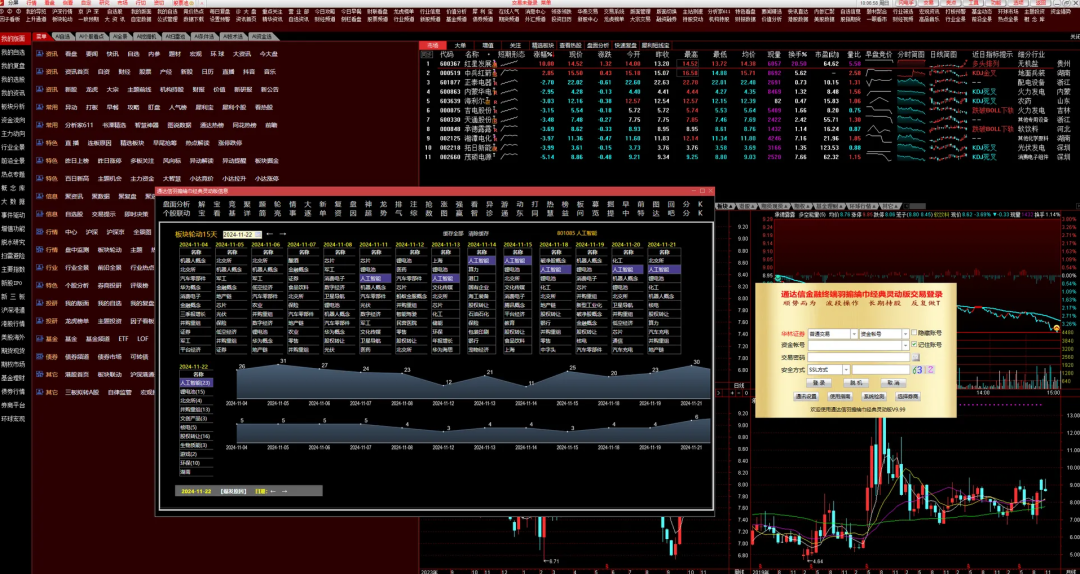Expand the account number dropdown arrow

pyautogui.click(x=905, y=345)
